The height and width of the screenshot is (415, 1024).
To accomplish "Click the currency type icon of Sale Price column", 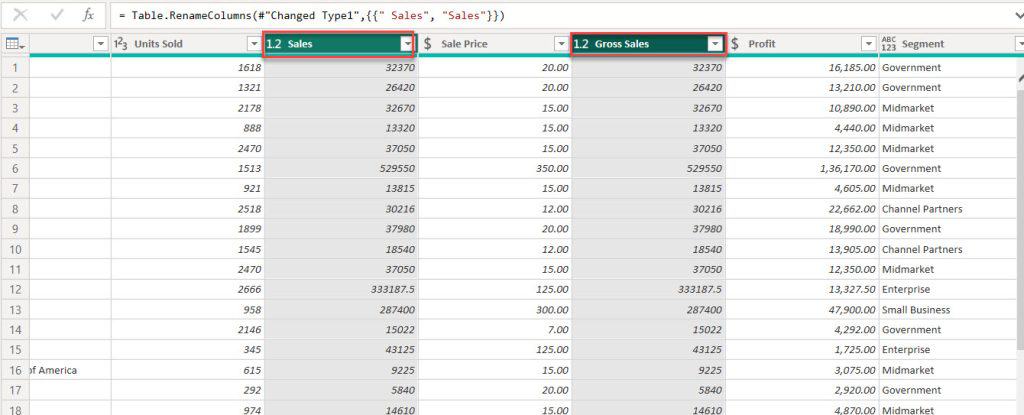I will click(428, 44).
